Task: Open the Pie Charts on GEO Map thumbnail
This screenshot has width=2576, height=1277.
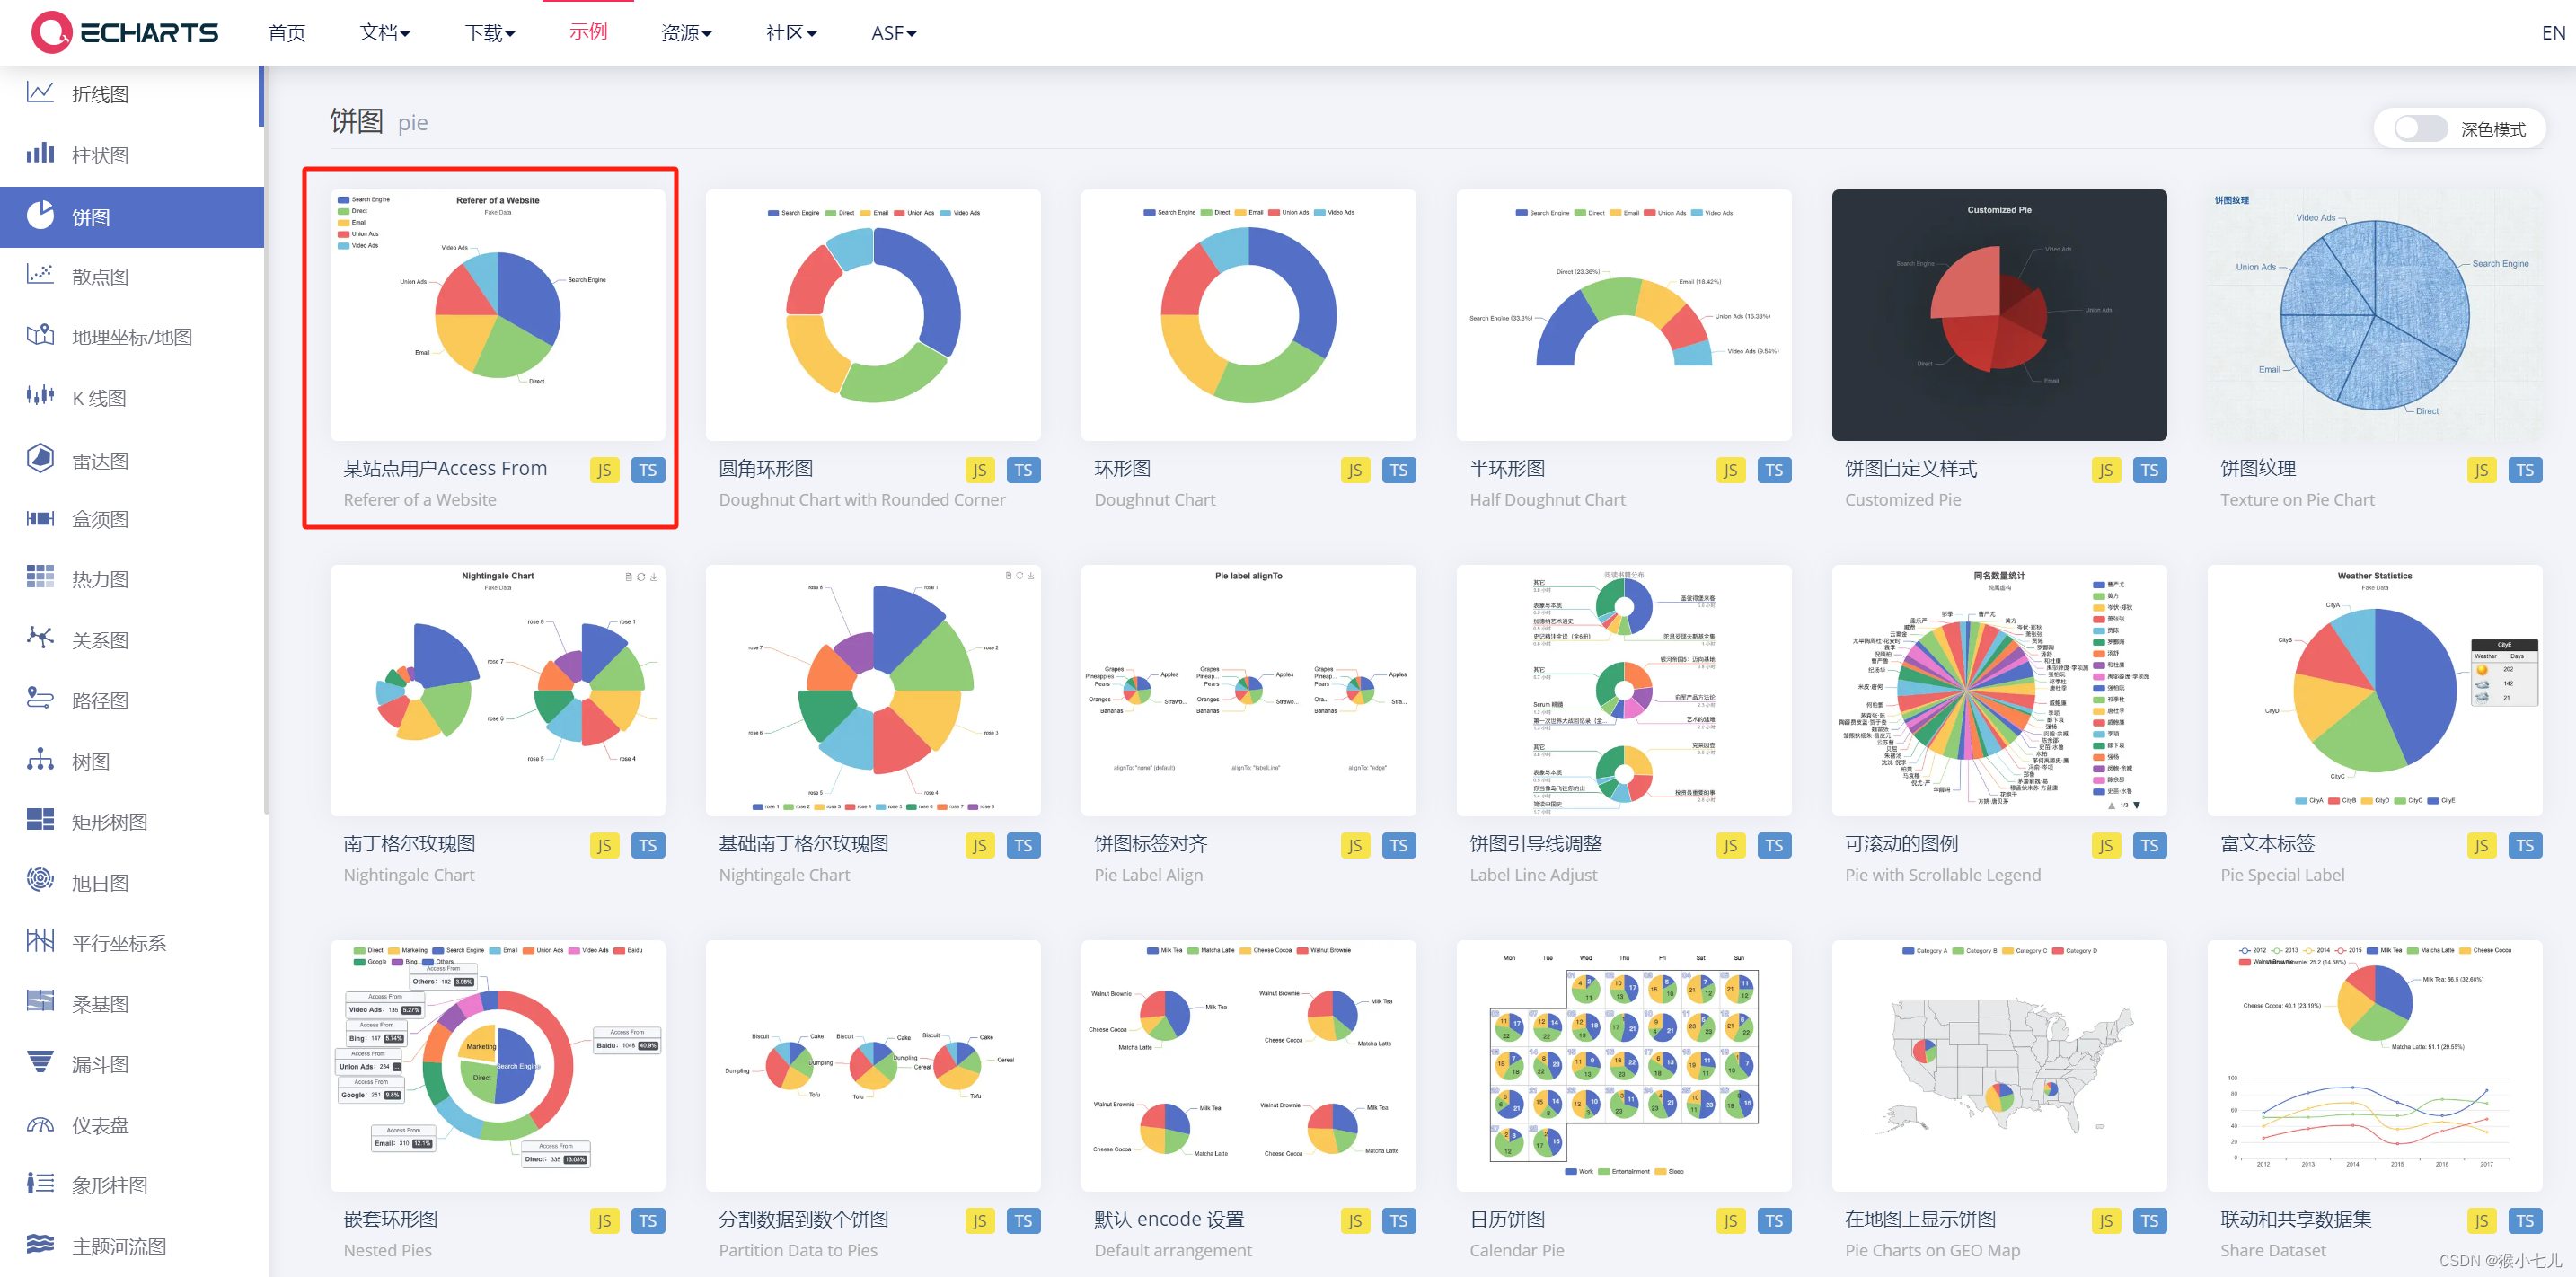Action: (x=1999, y=1065)
